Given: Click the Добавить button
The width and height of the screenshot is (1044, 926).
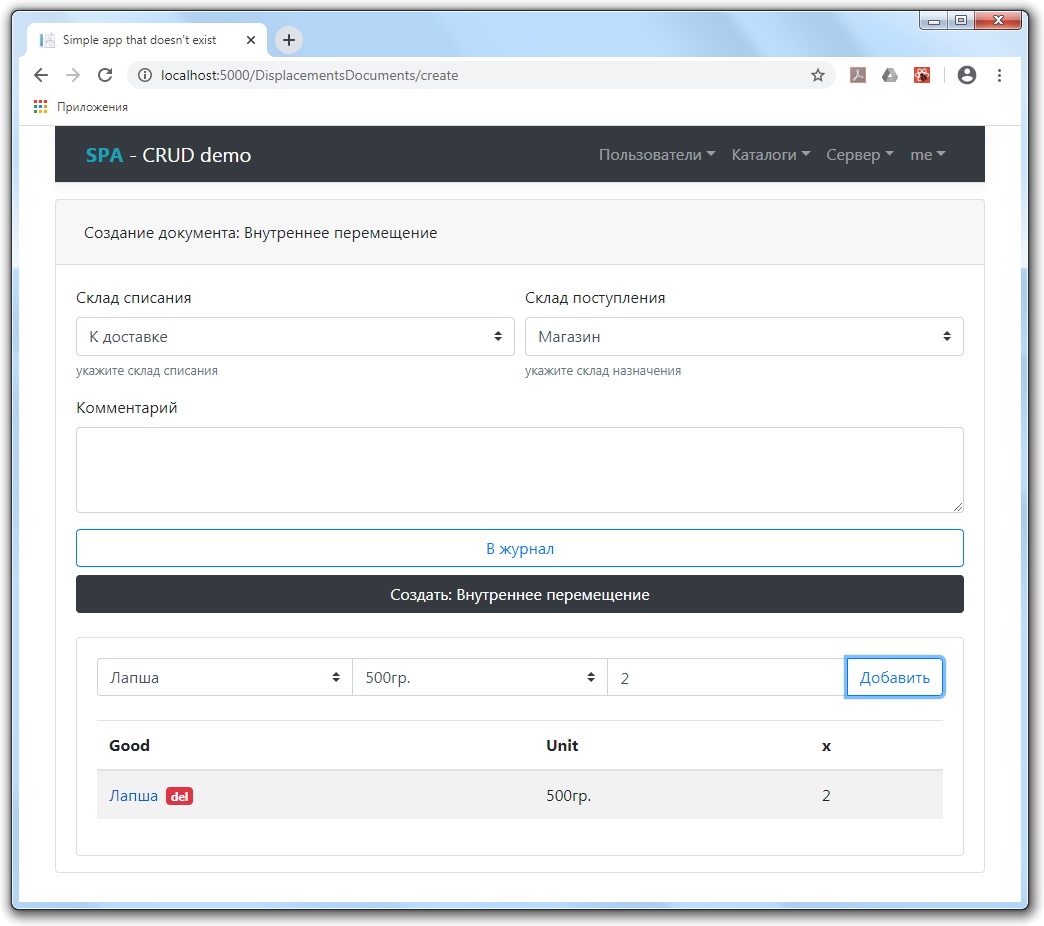Looking at the screenshot, I should point(894,677).
